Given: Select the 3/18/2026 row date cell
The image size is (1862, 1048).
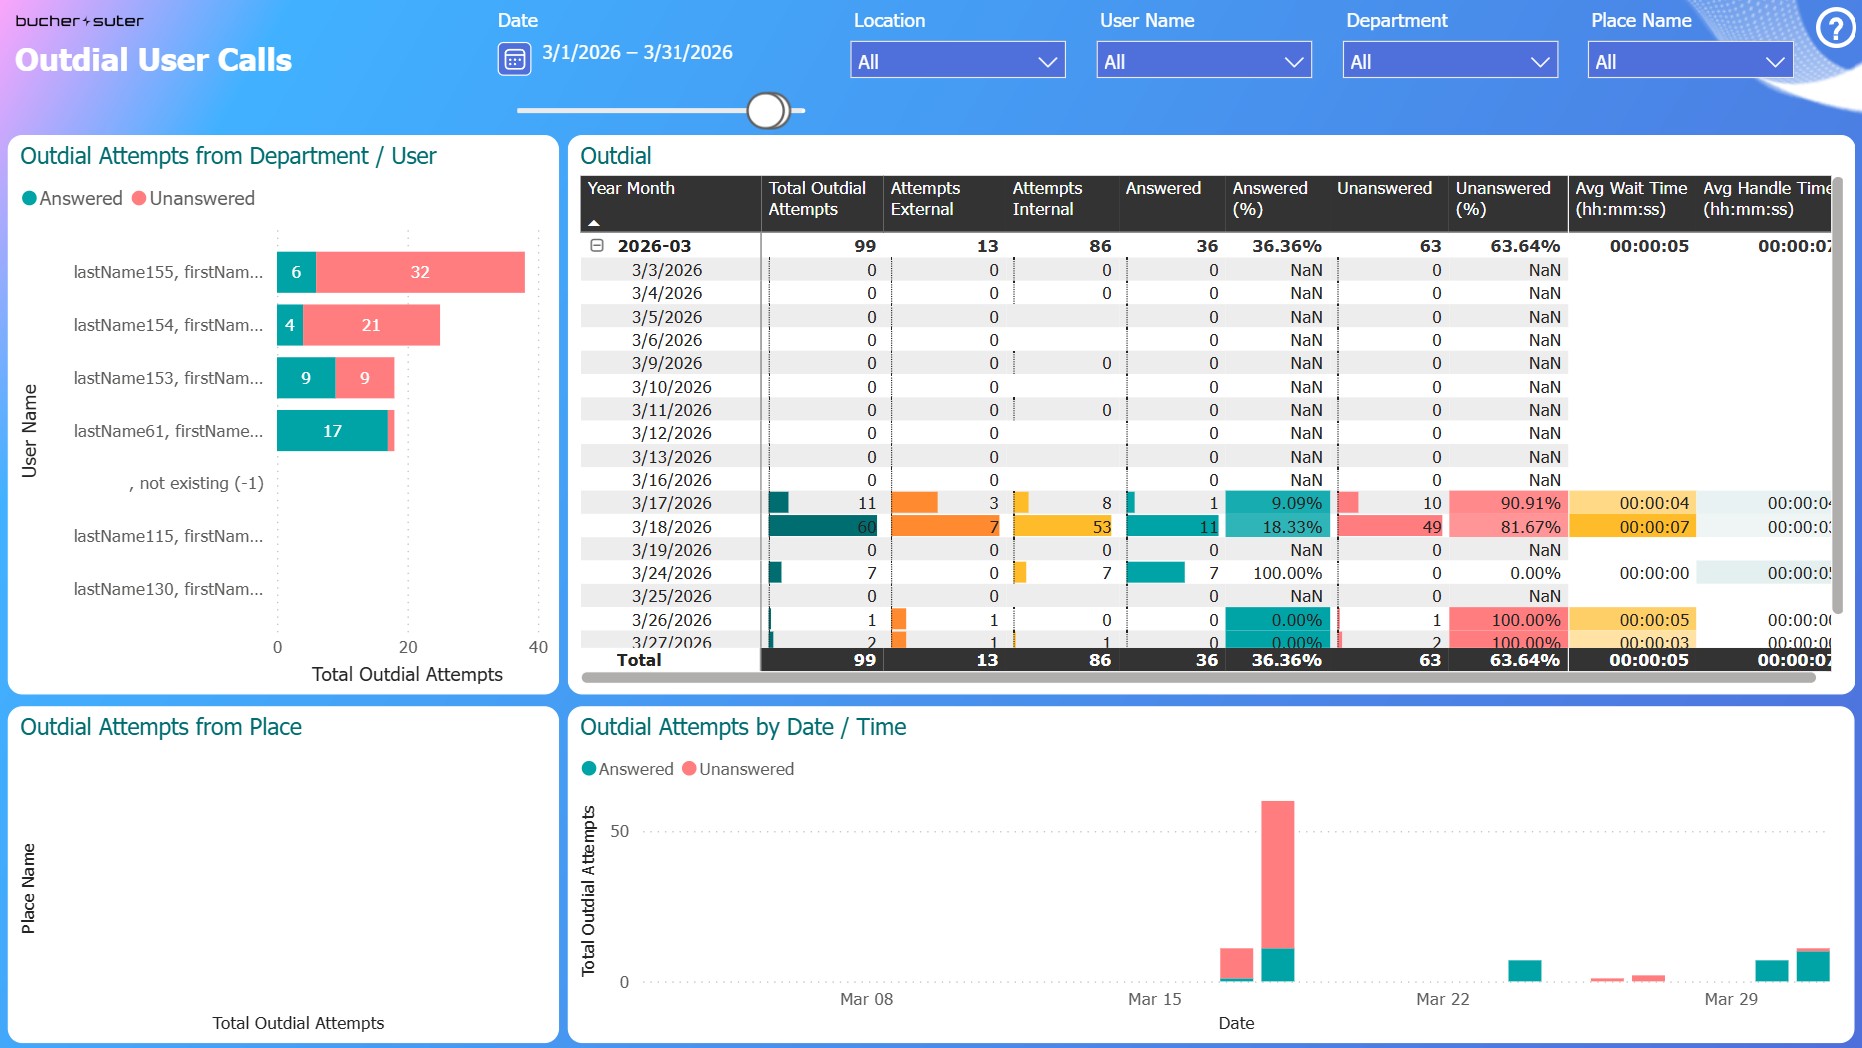Looking at the screenshot, I should pyautogui.click(x=671, y=527).
